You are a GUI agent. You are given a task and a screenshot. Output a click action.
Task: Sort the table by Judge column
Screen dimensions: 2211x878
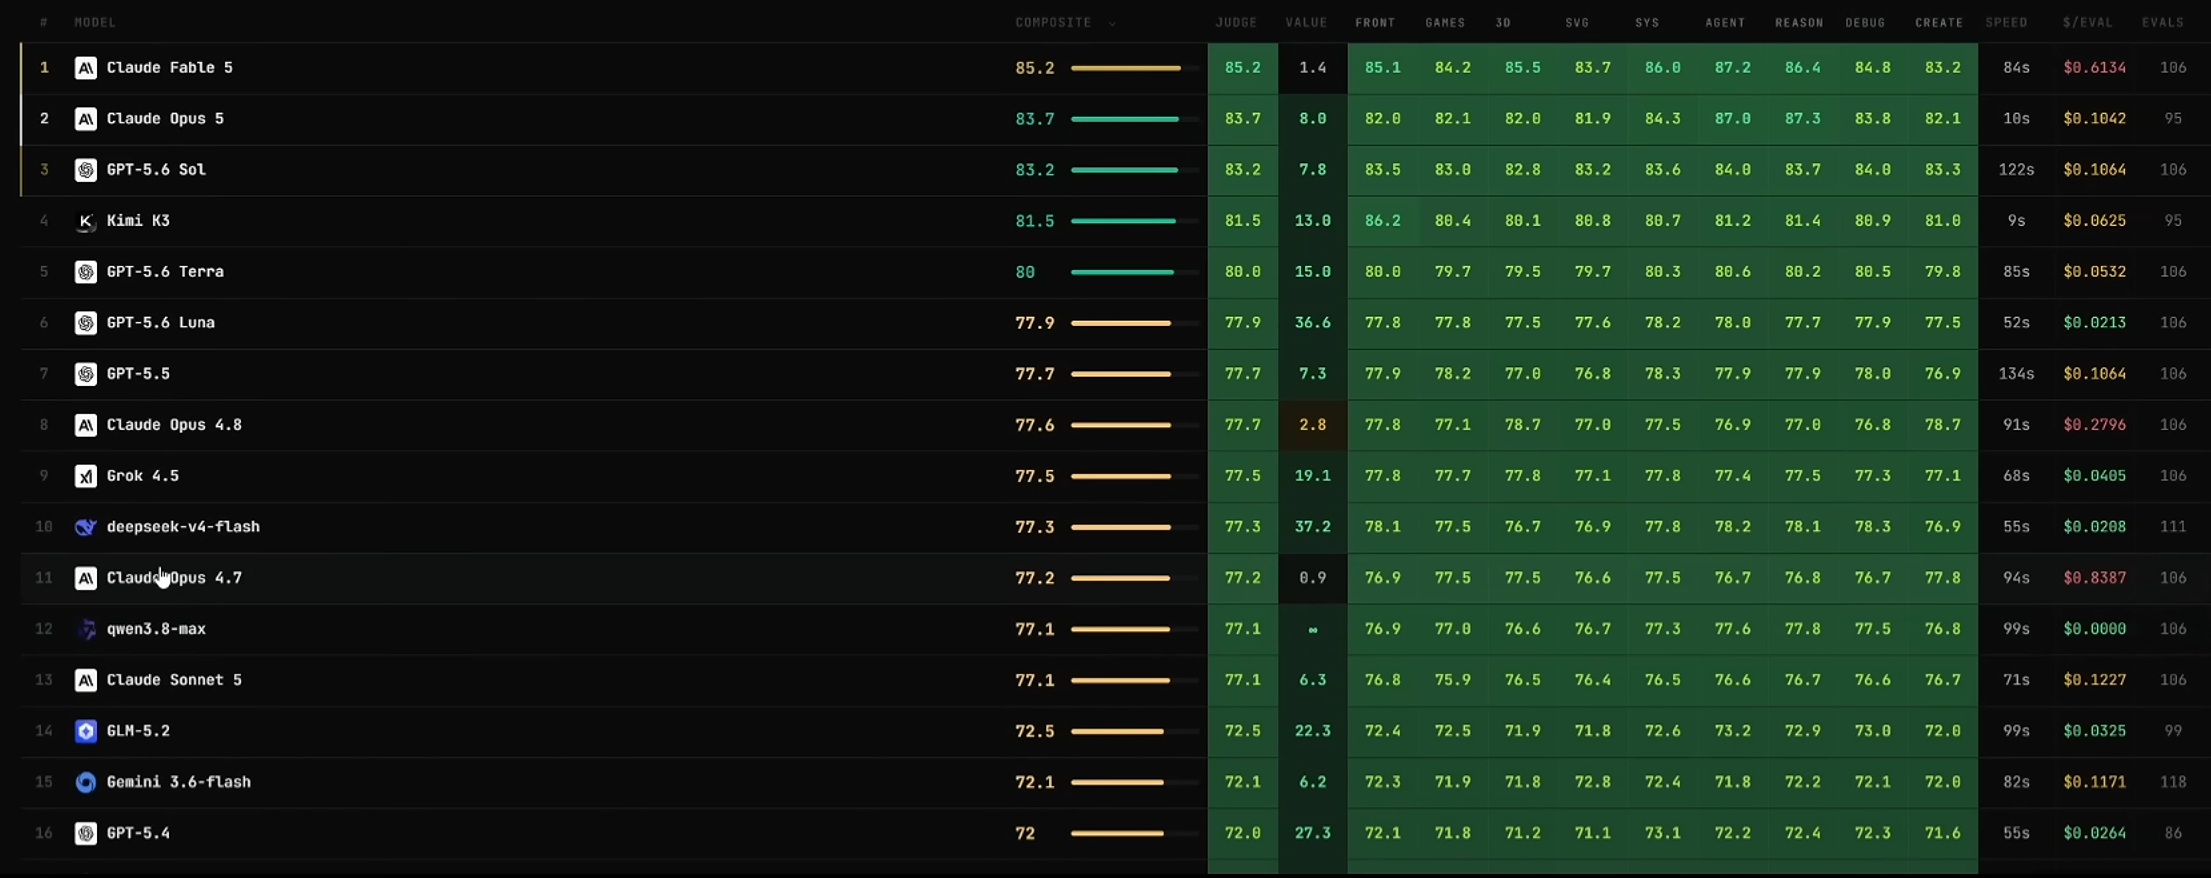tap(1236, 22)
